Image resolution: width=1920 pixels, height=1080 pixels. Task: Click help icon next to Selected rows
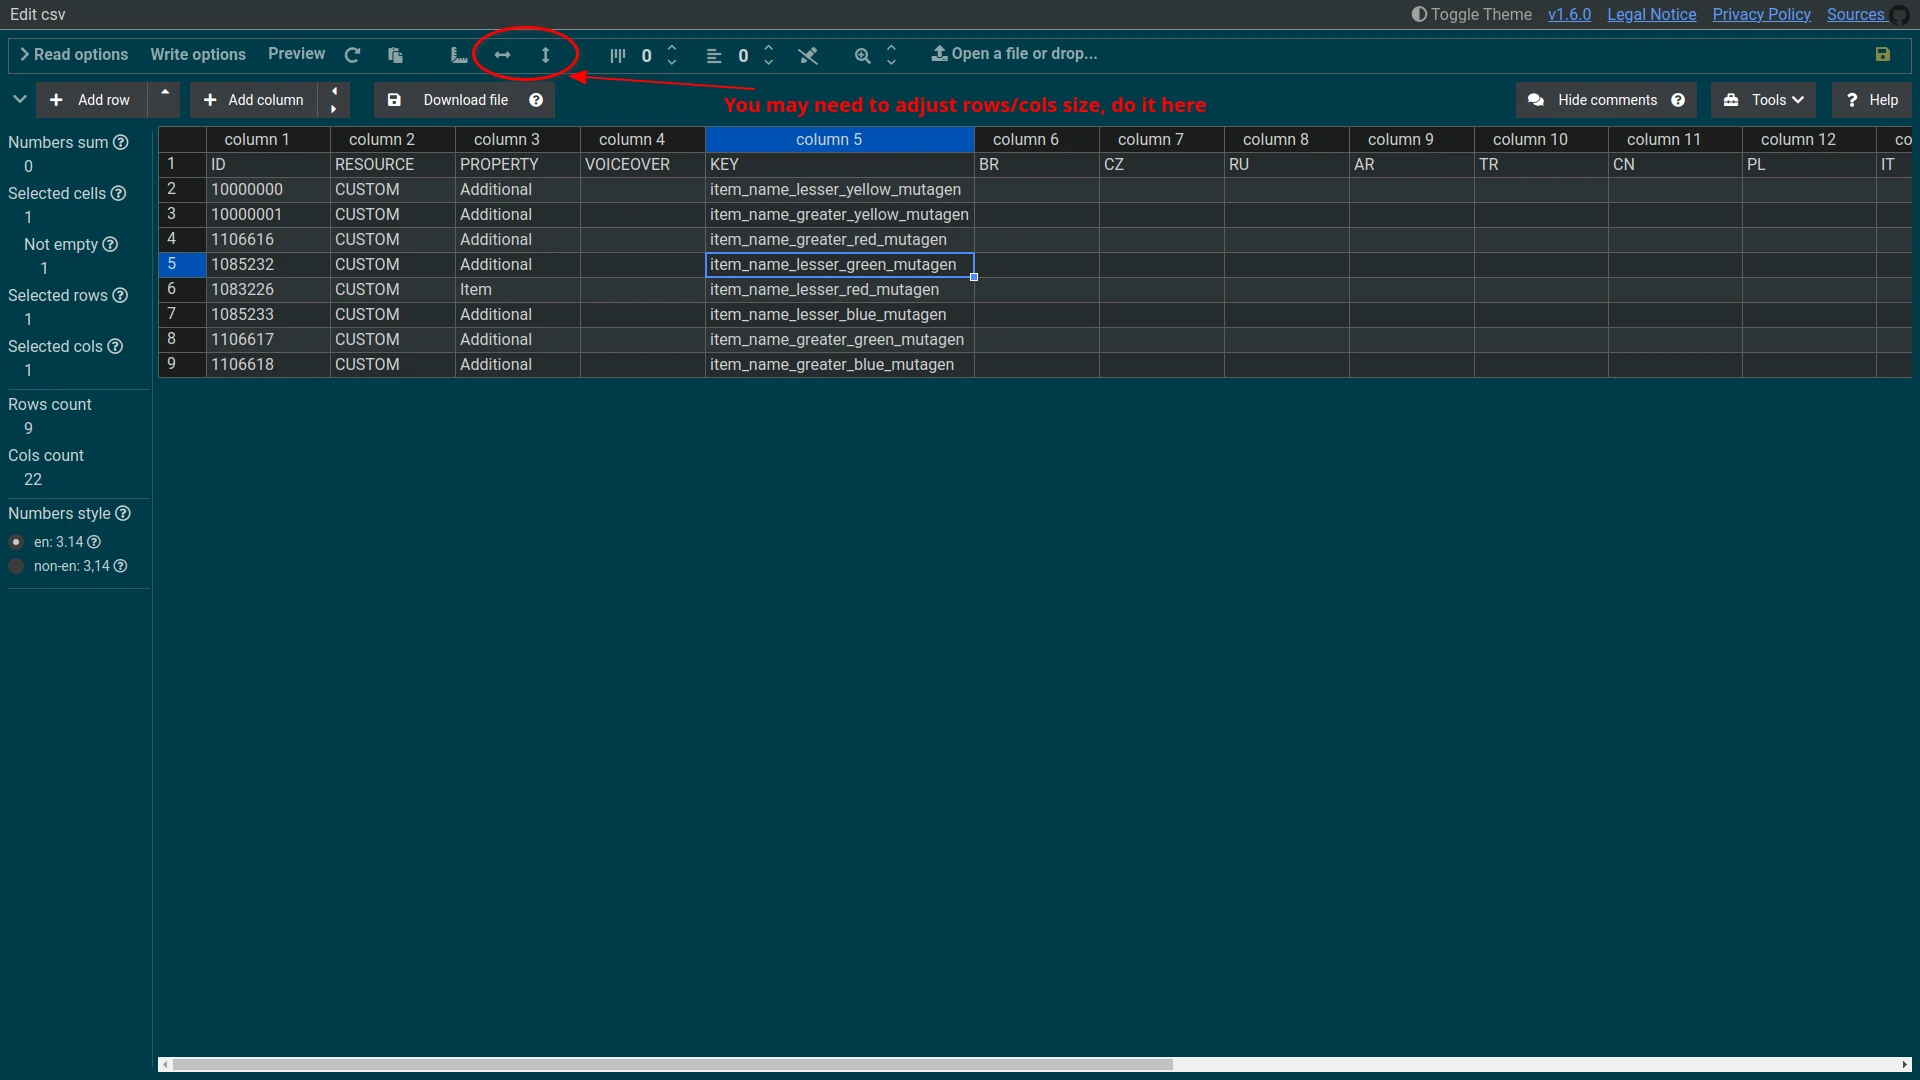click(x=120, y=295)
